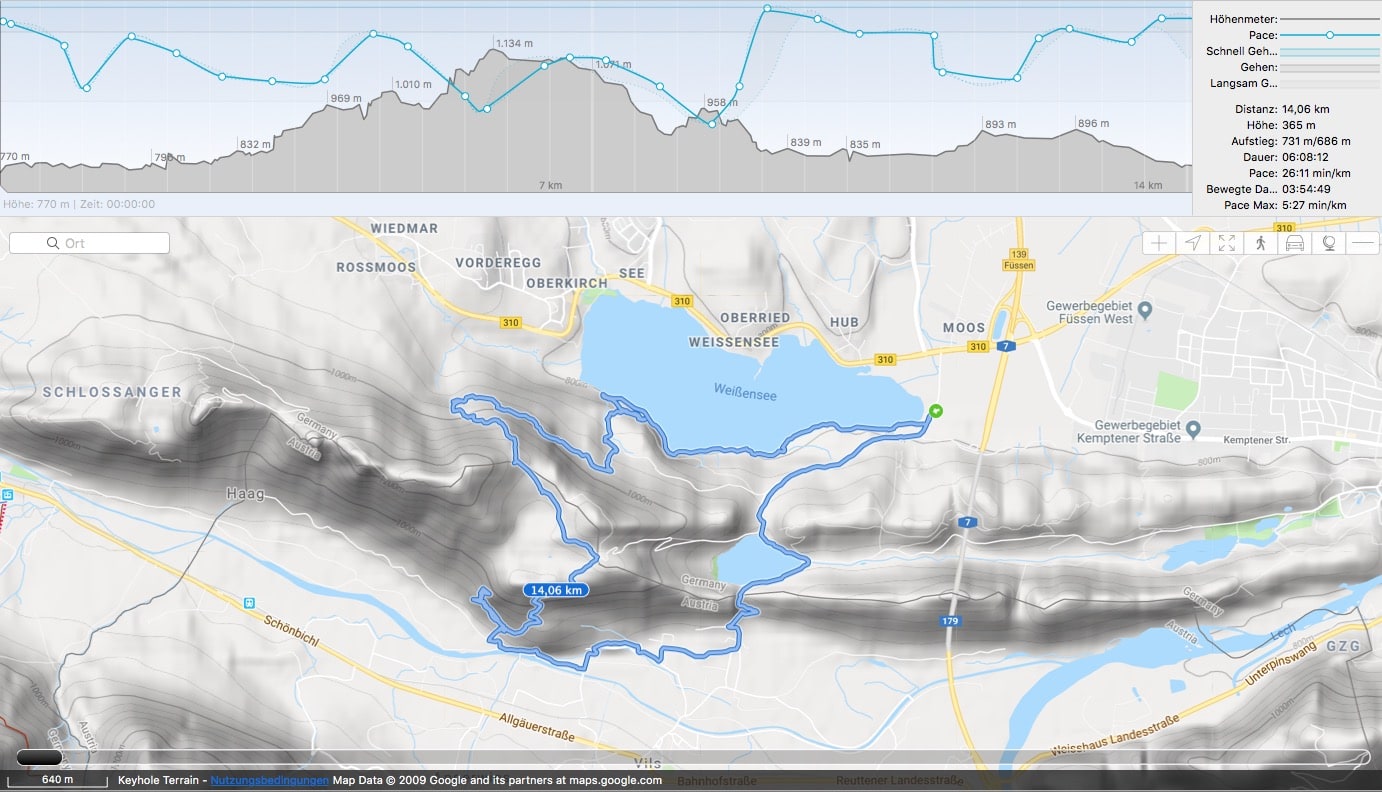Click the 969 m elevation label
This screenshot has width=1382, height=792.
coord(346,98)
